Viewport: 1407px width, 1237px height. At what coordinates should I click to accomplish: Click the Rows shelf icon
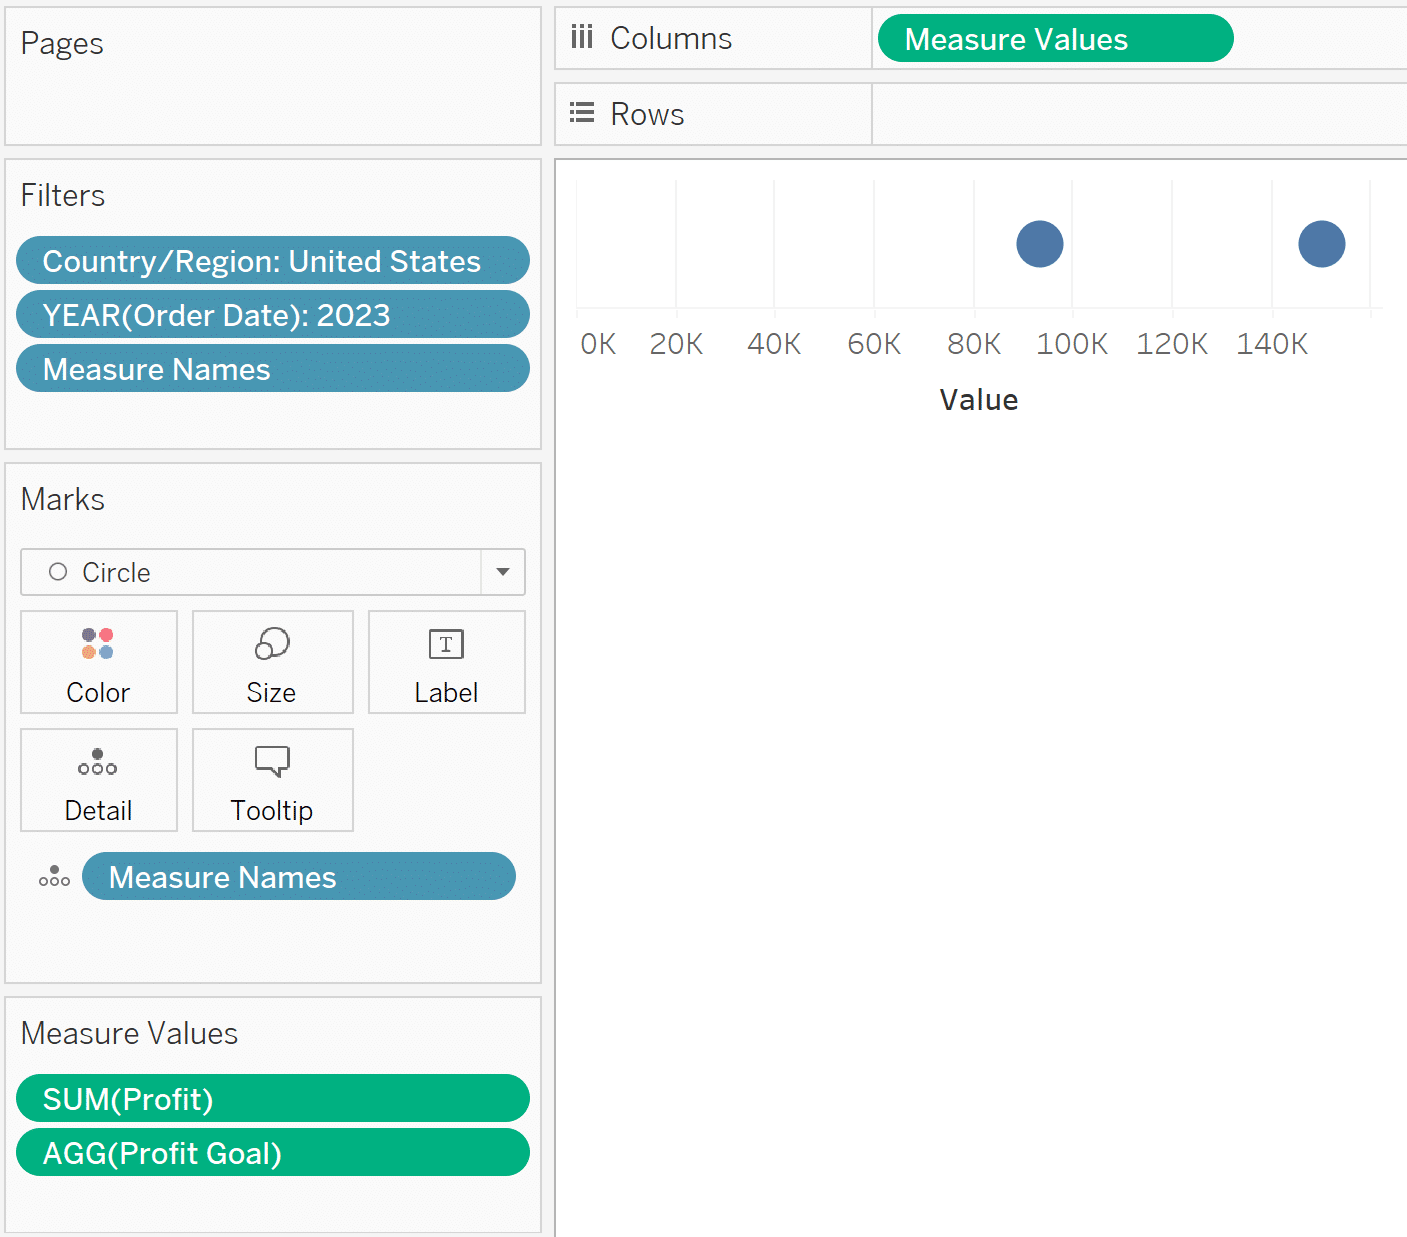(582, 113)
